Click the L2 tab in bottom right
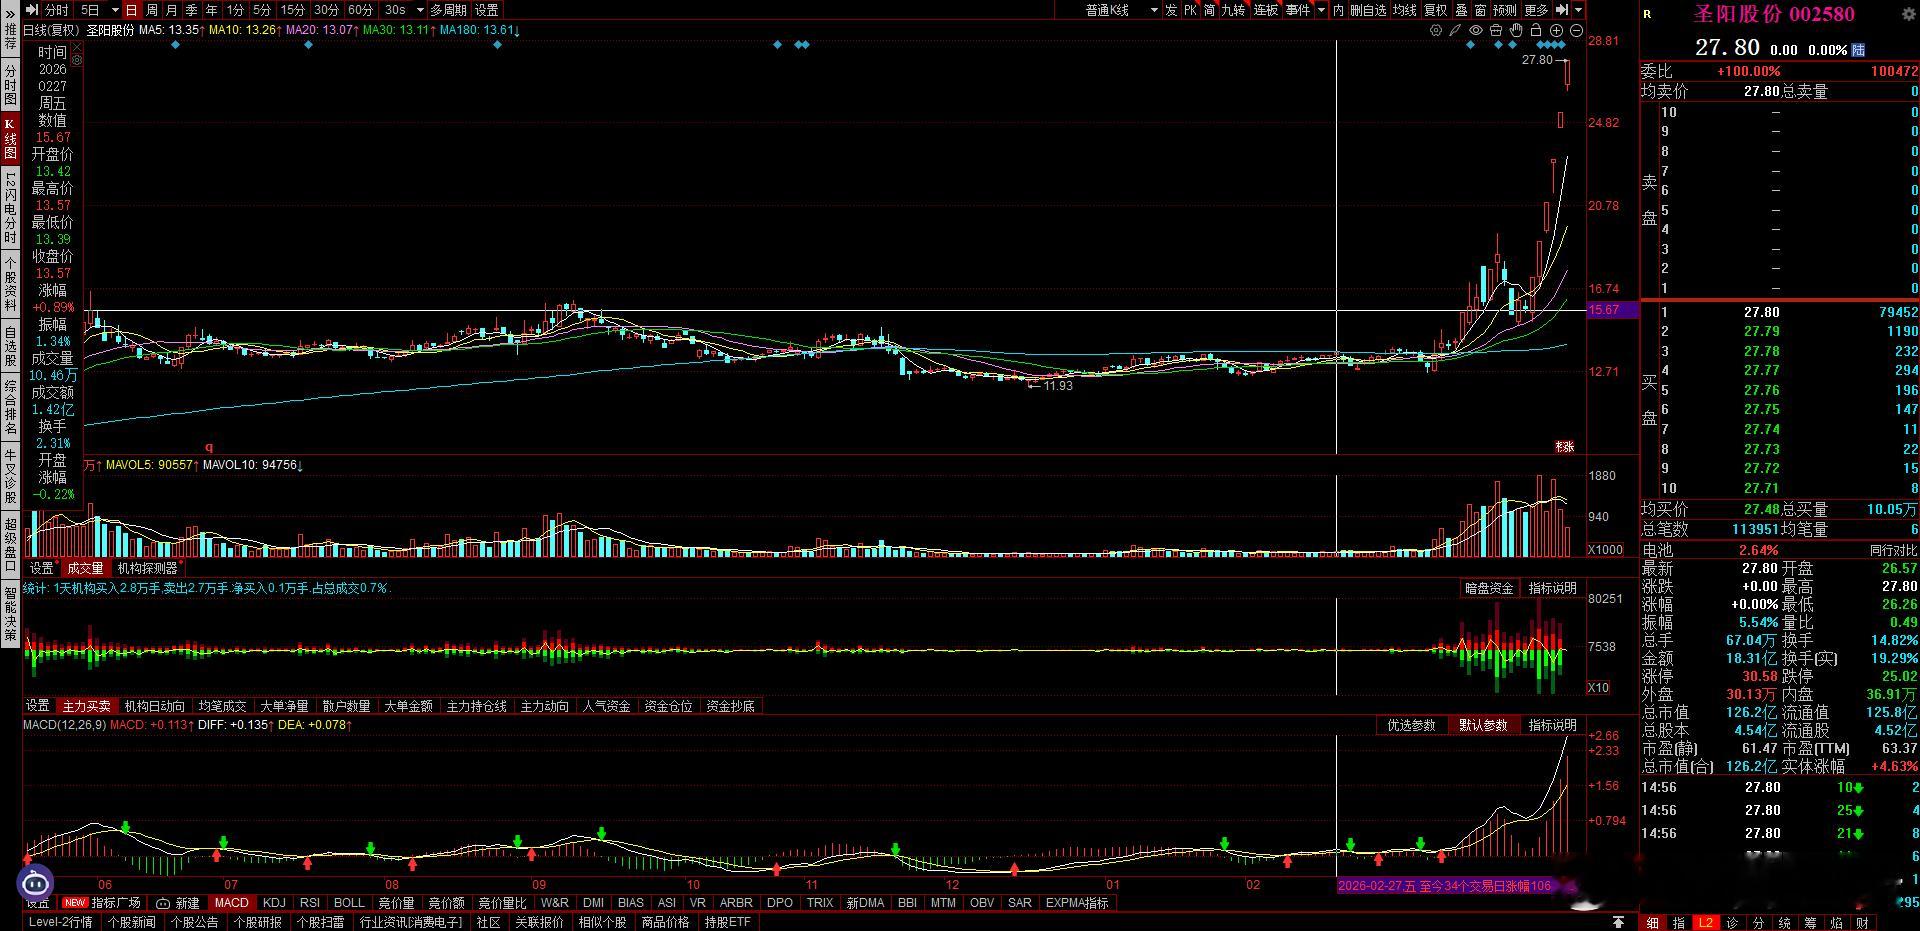1920x931 pixels. [x=1706, y=922]
